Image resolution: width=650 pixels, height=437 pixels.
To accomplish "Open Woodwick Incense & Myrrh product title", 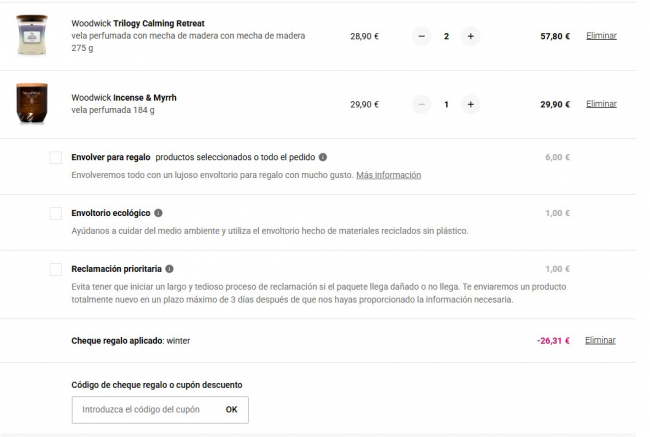I will point(124,97).
